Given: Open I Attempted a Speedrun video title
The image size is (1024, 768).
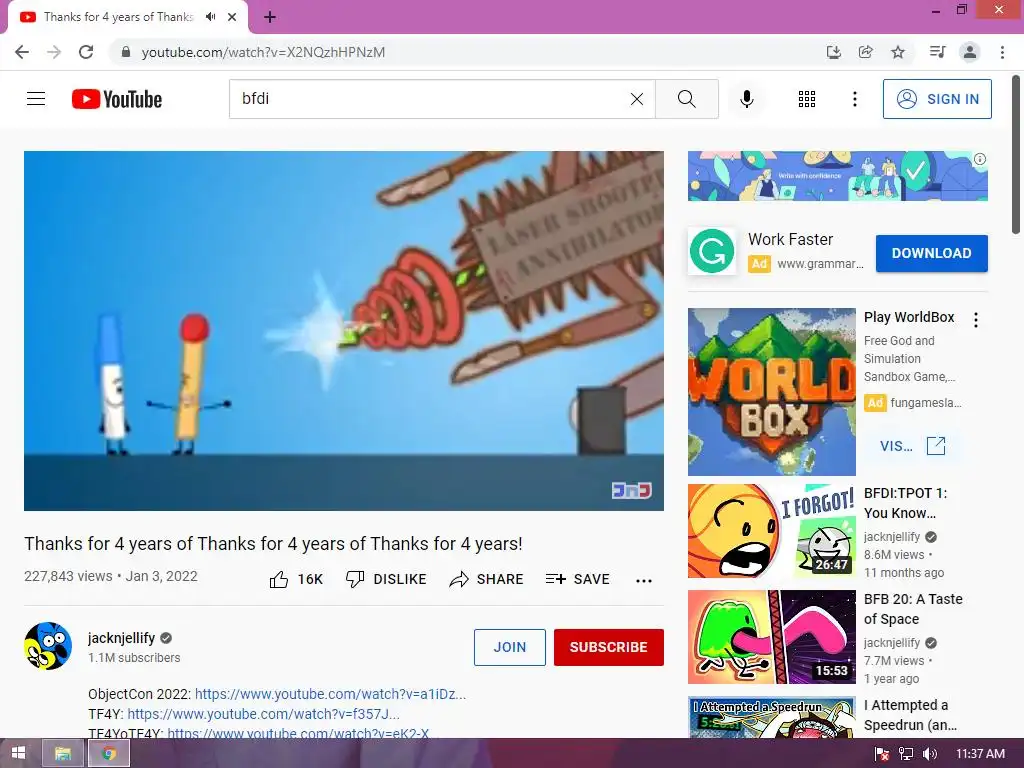Looking at the screenshot, I should (910, 714).
